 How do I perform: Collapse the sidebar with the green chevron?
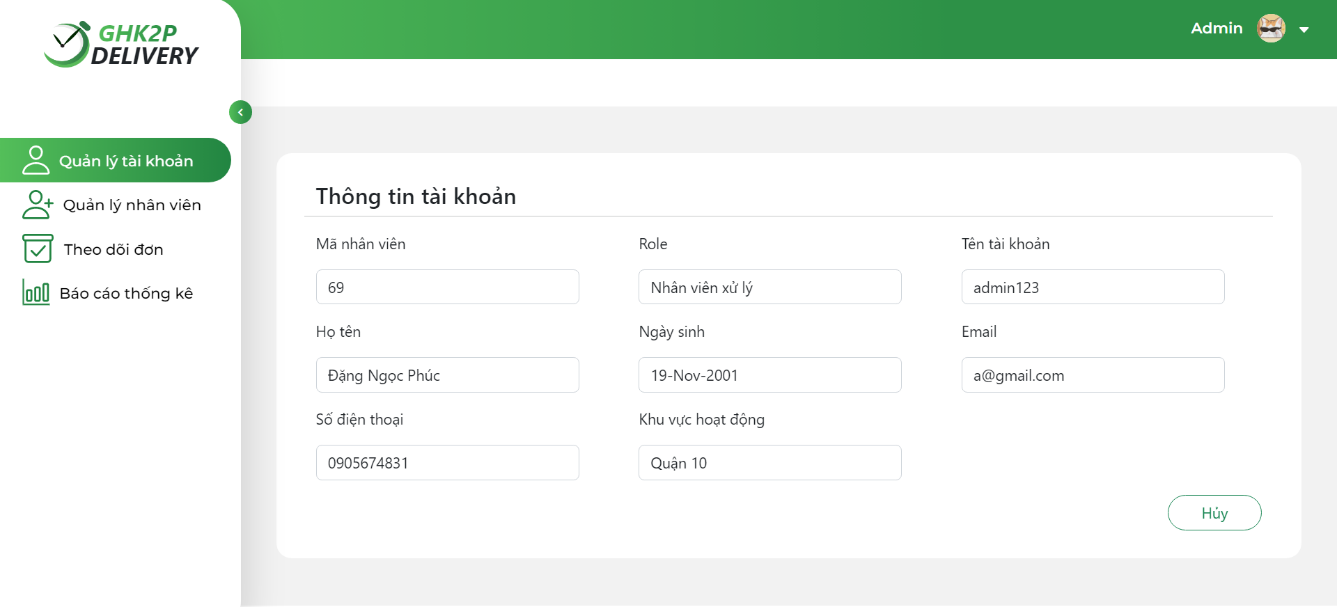(x=240, y=112)
